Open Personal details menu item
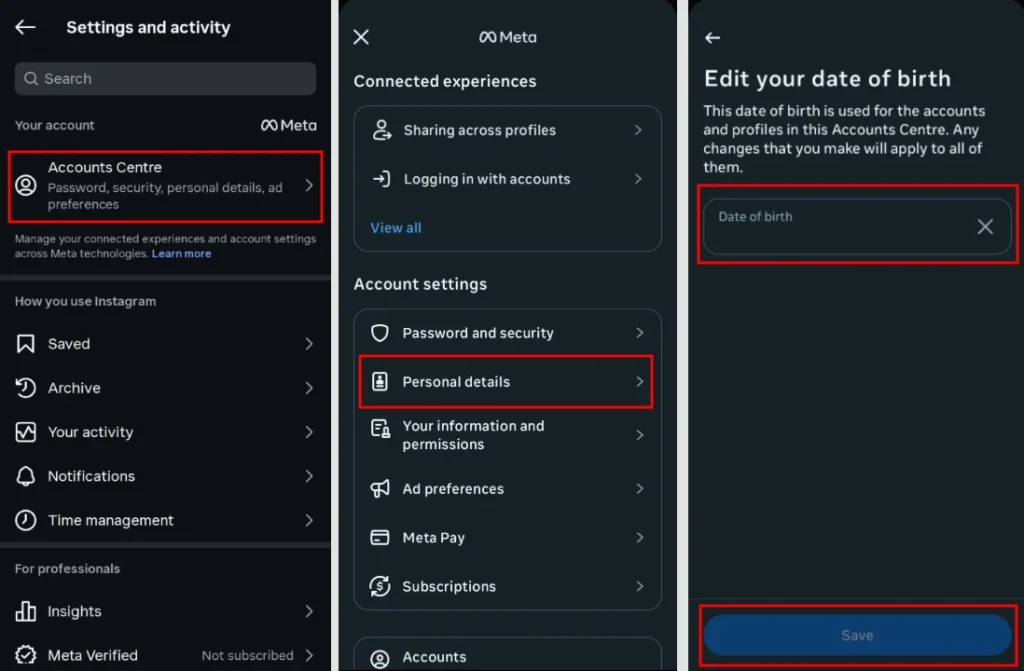This screenshot has height=671, width=1024. click(x=506, y=382)
